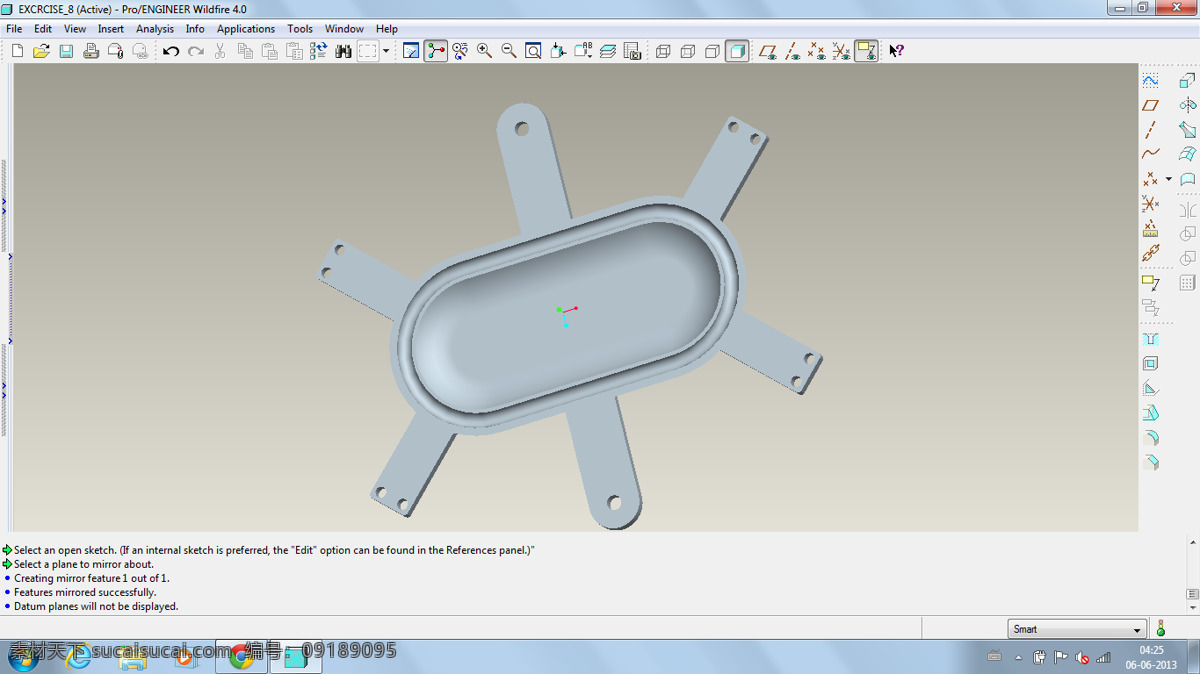
Task: Open the Context Sensitive Help tool
Action: point(896,51)
